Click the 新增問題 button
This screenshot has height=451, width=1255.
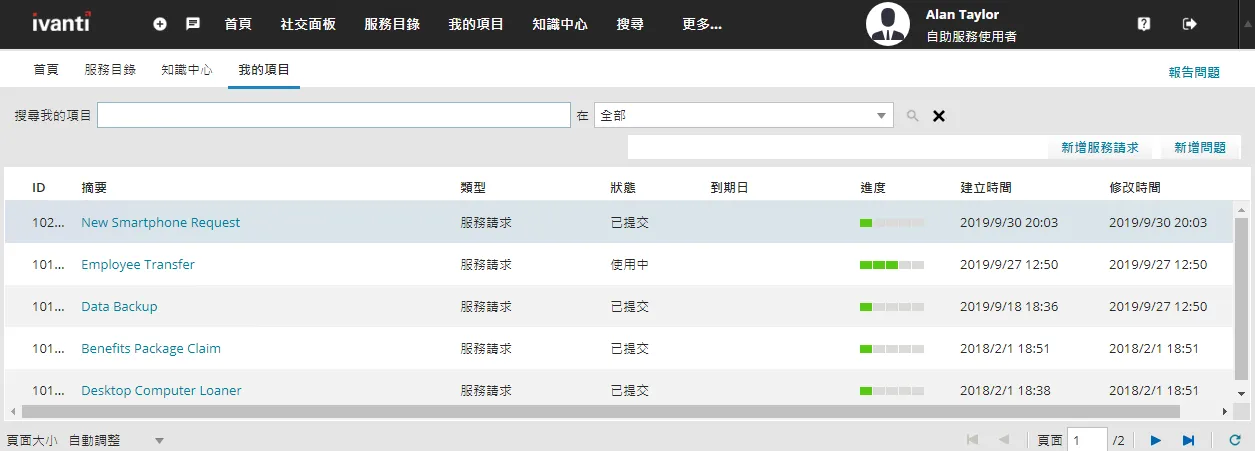click(1200, 147)
